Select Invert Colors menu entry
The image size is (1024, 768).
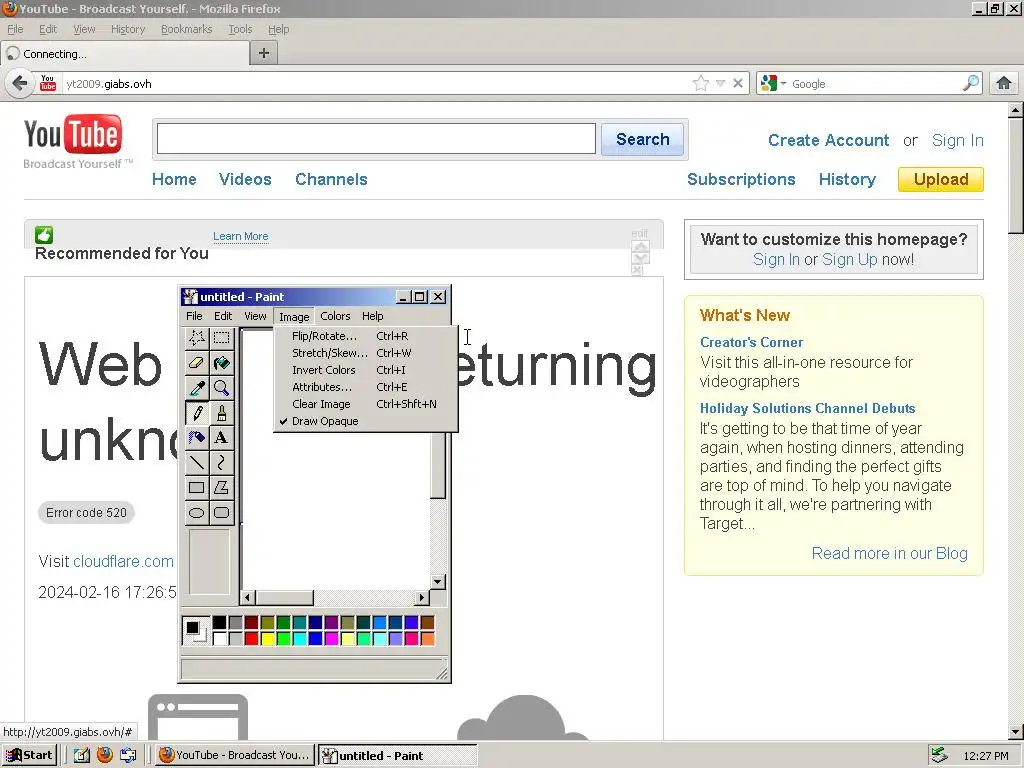point(366,370)
